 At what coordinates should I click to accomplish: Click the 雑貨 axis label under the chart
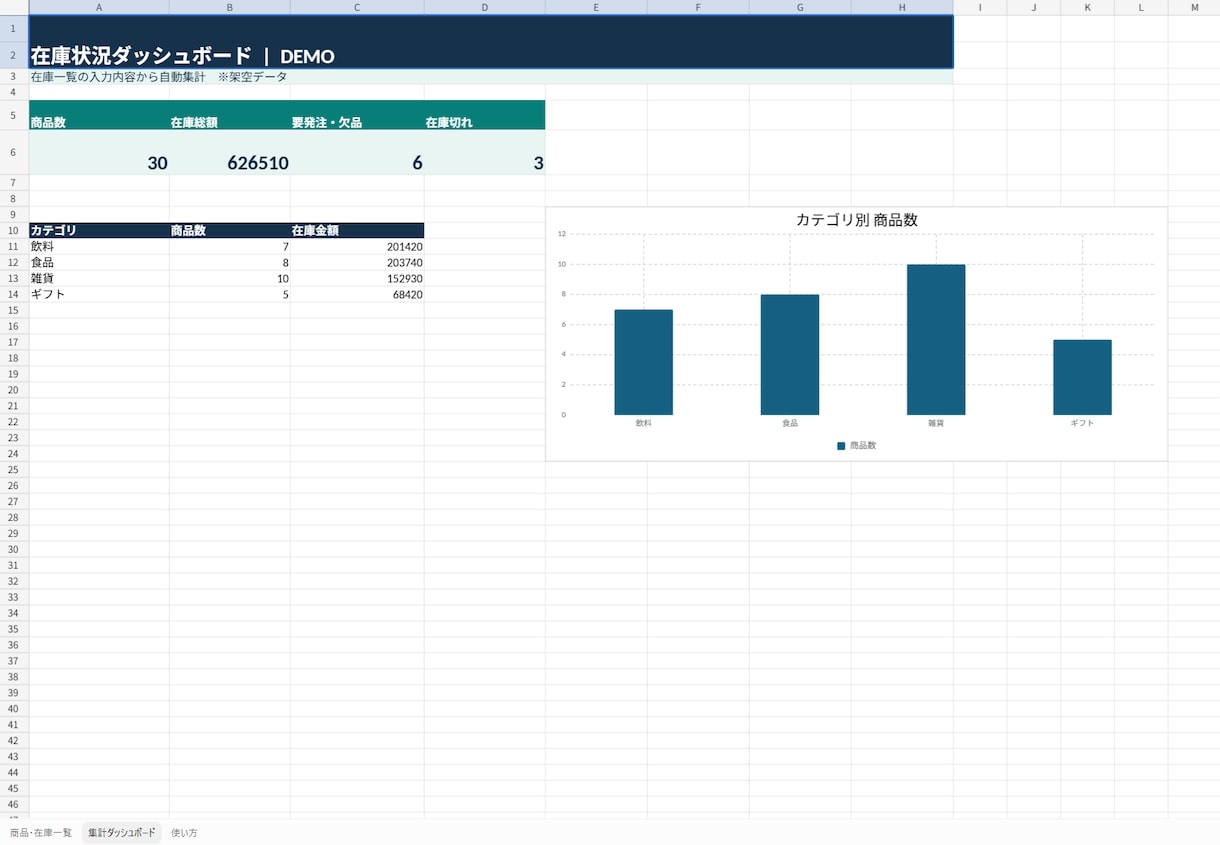pos(936,423)
